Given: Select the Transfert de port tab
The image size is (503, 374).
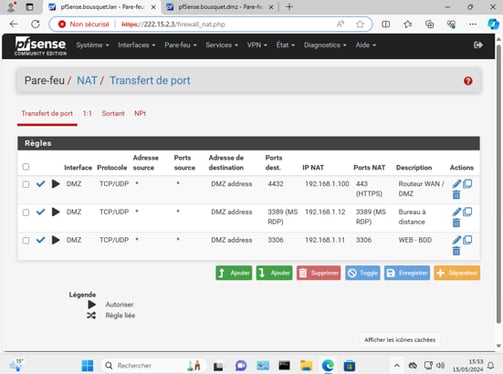Looking at the screenshot, I should [47, 113].
